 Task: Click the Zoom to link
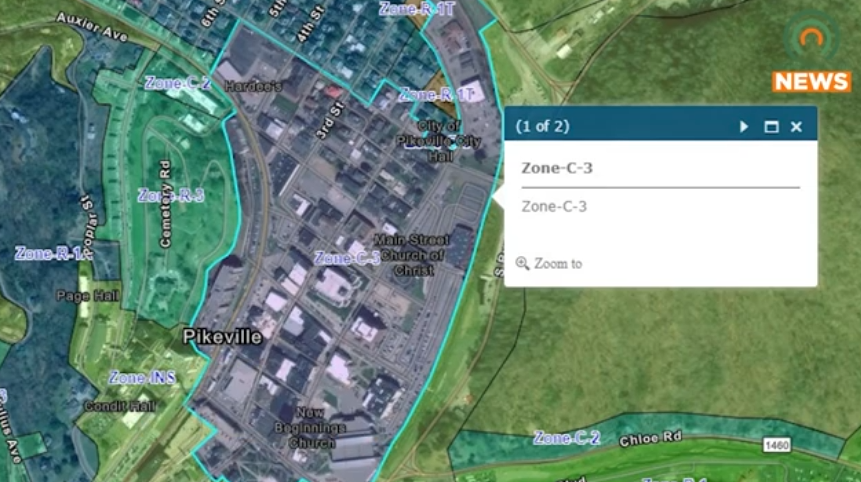pos(558,264)
